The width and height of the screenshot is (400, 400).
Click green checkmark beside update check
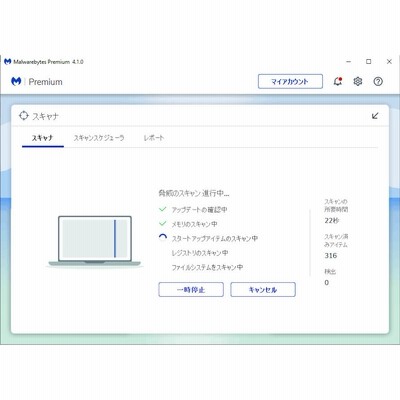163,209
